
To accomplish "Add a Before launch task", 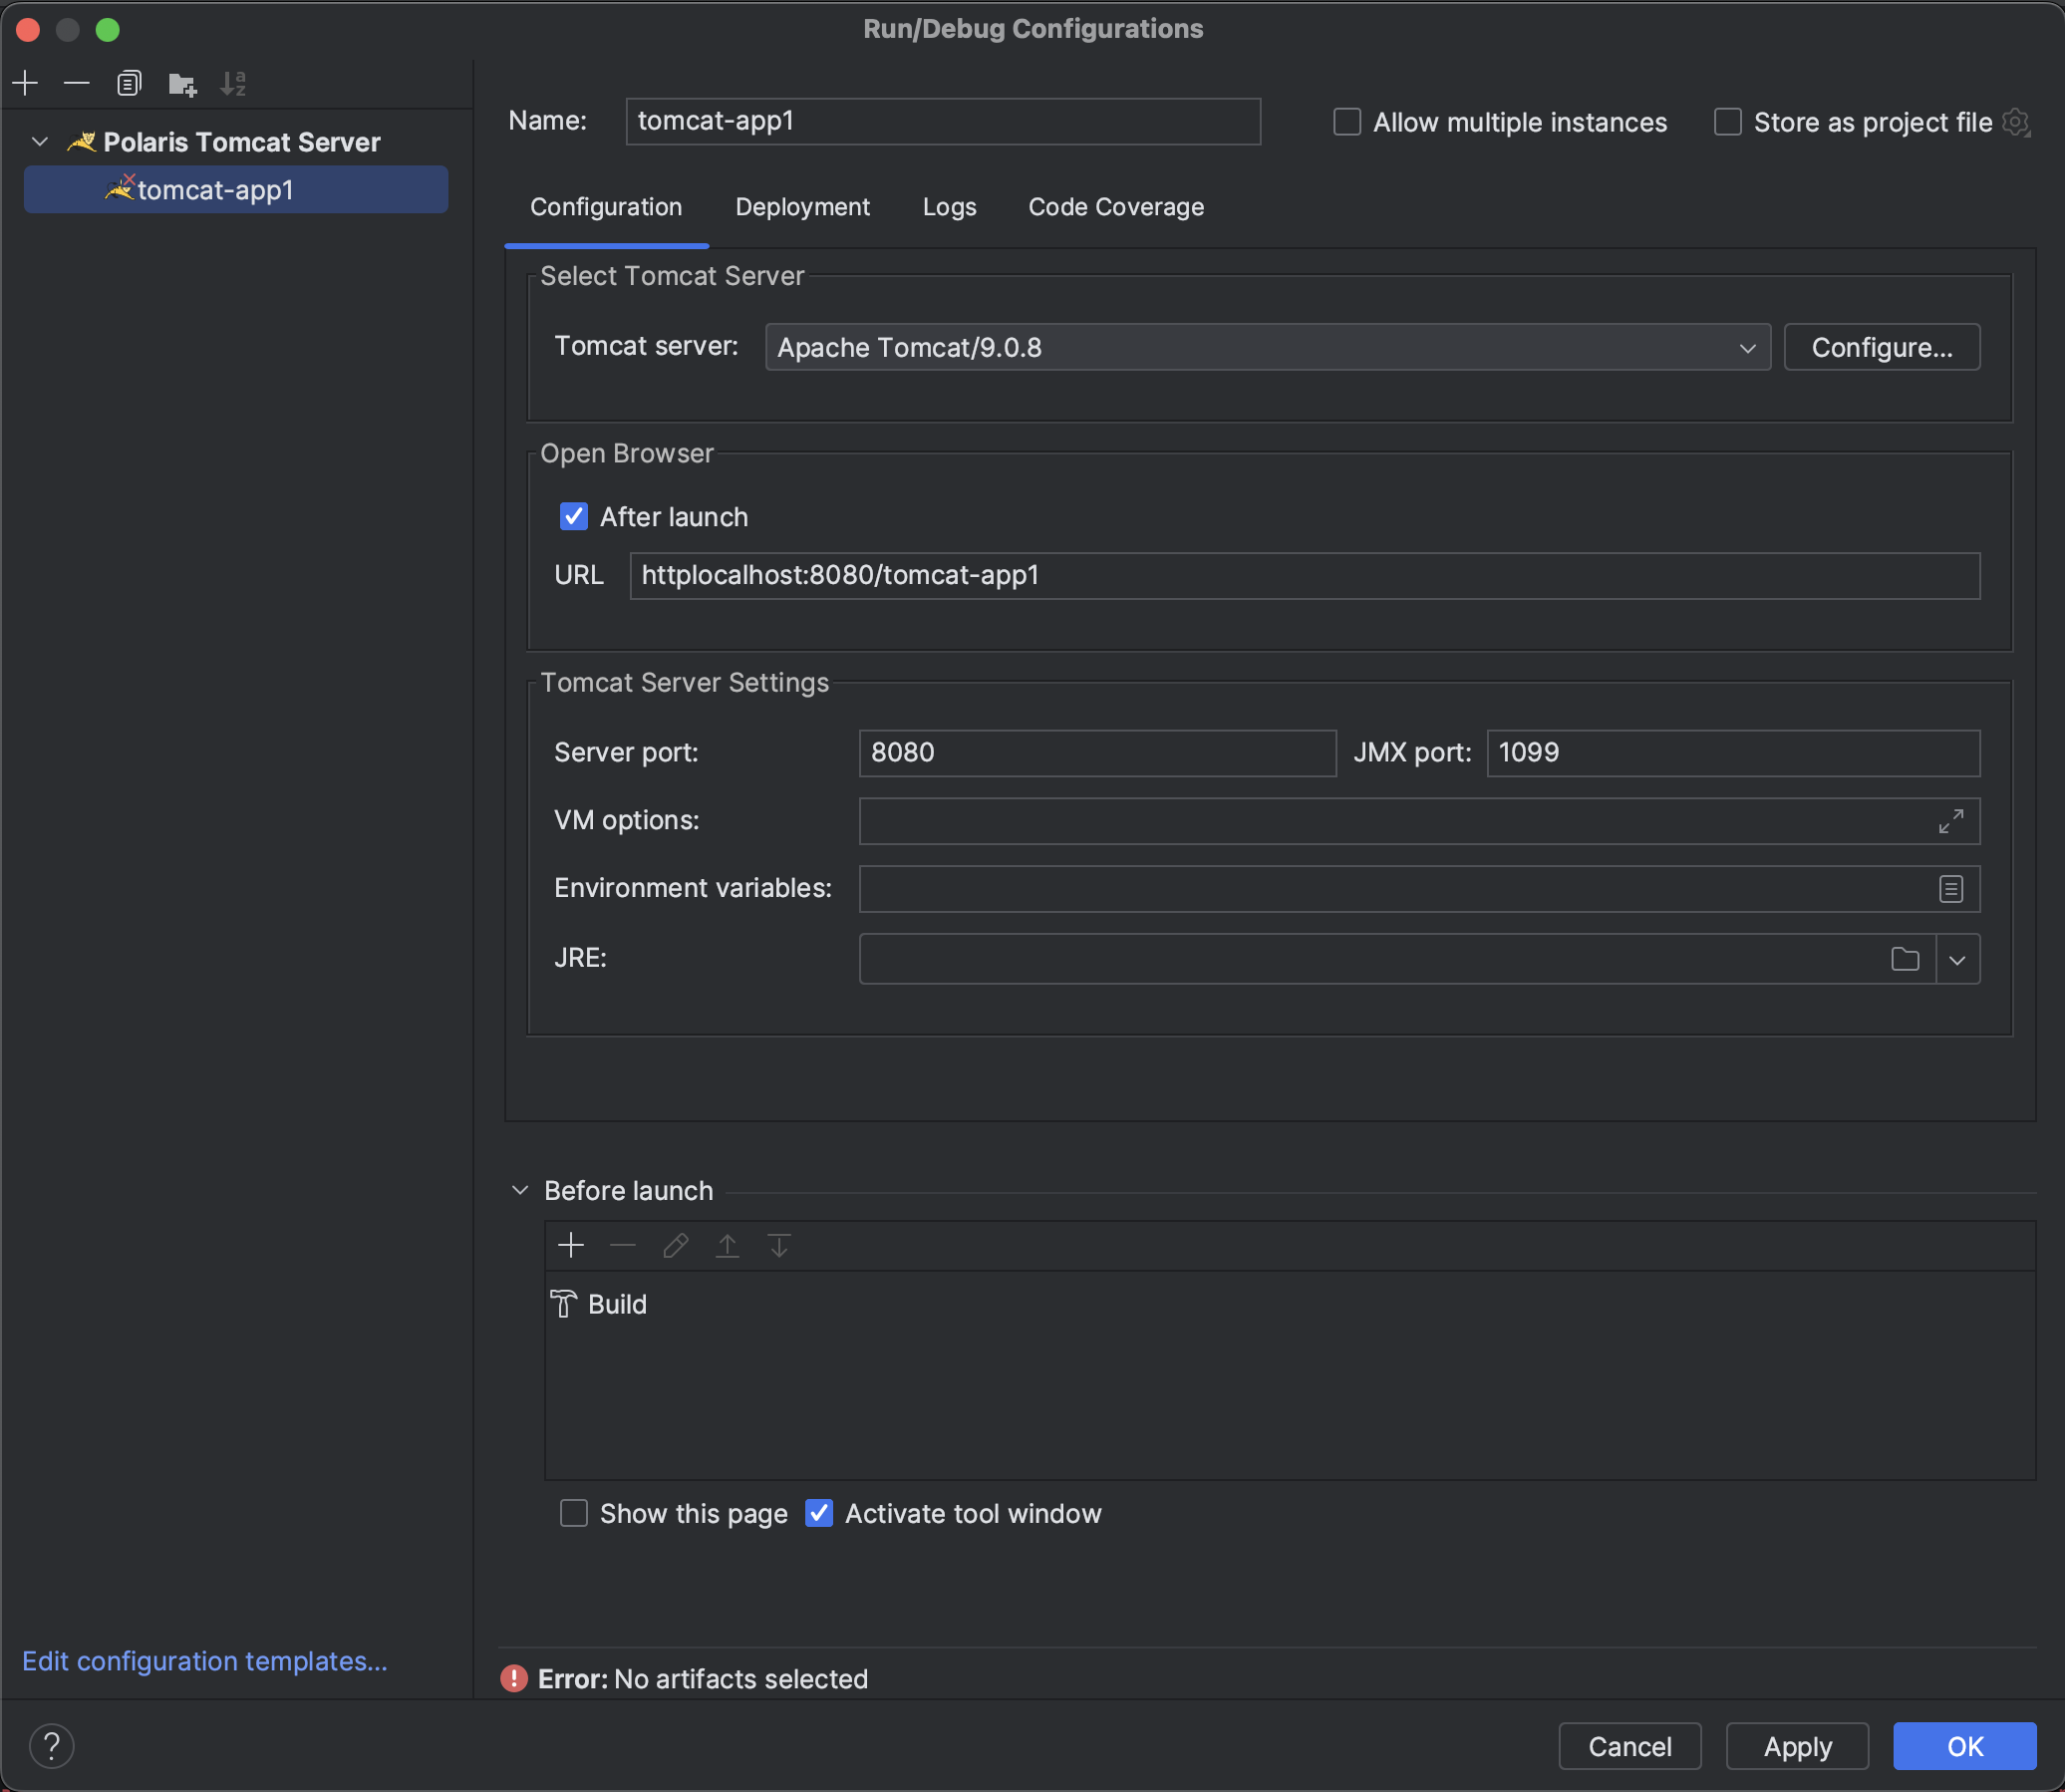I will coord(571,1245).
